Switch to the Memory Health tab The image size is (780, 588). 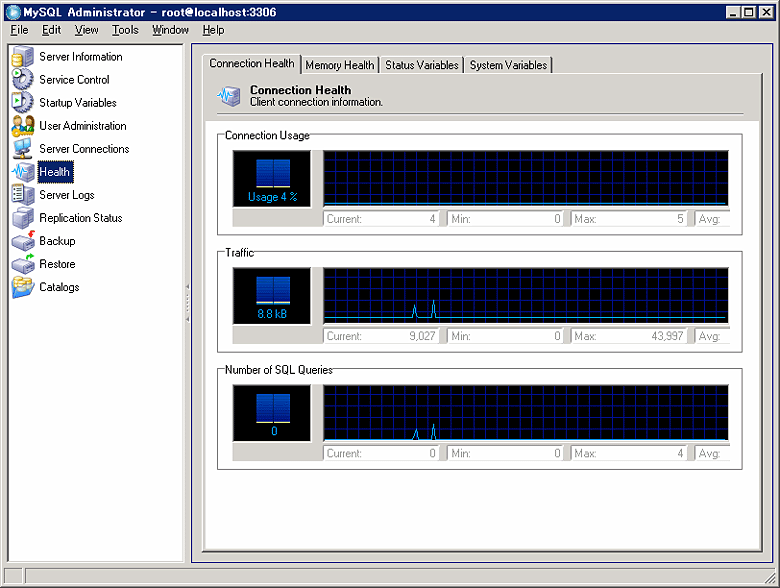click(340, 65)
